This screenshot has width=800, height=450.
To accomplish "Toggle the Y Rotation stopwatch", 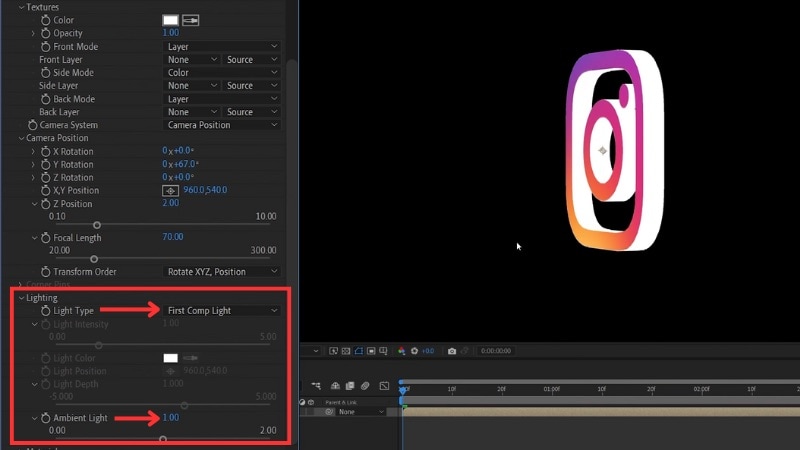I will (45, 164).
